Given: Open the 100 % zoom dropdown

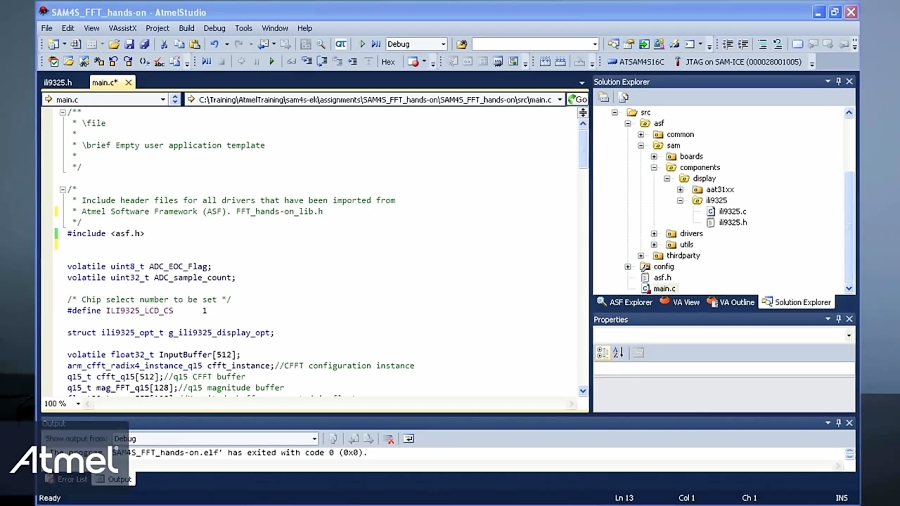Looking at the screenshot, I should click(x=78, y=404).
